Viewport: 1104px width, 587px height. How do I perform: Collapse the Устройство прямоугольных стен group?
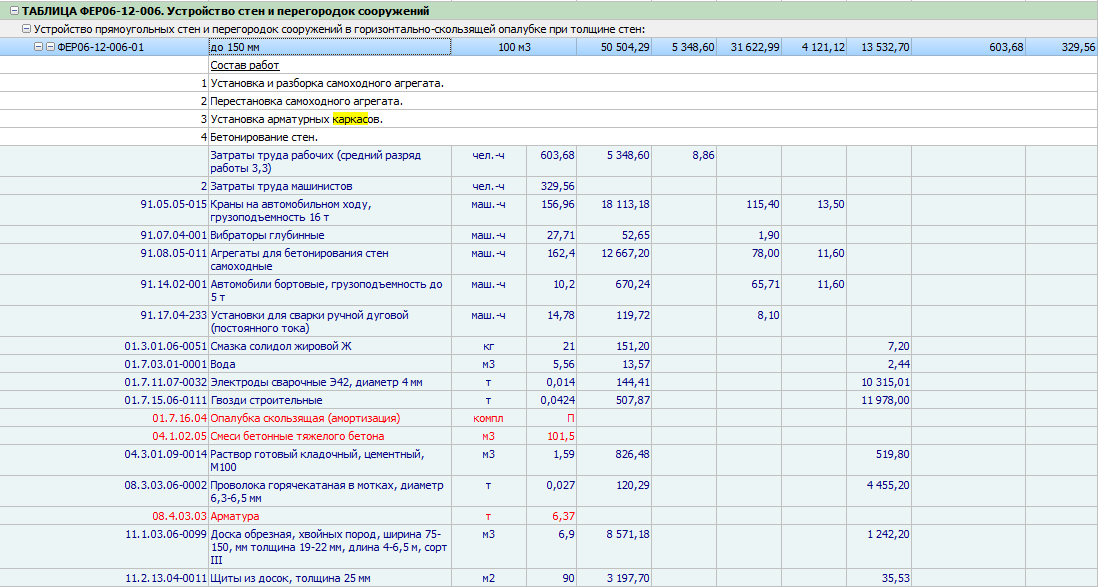(27, 30)
